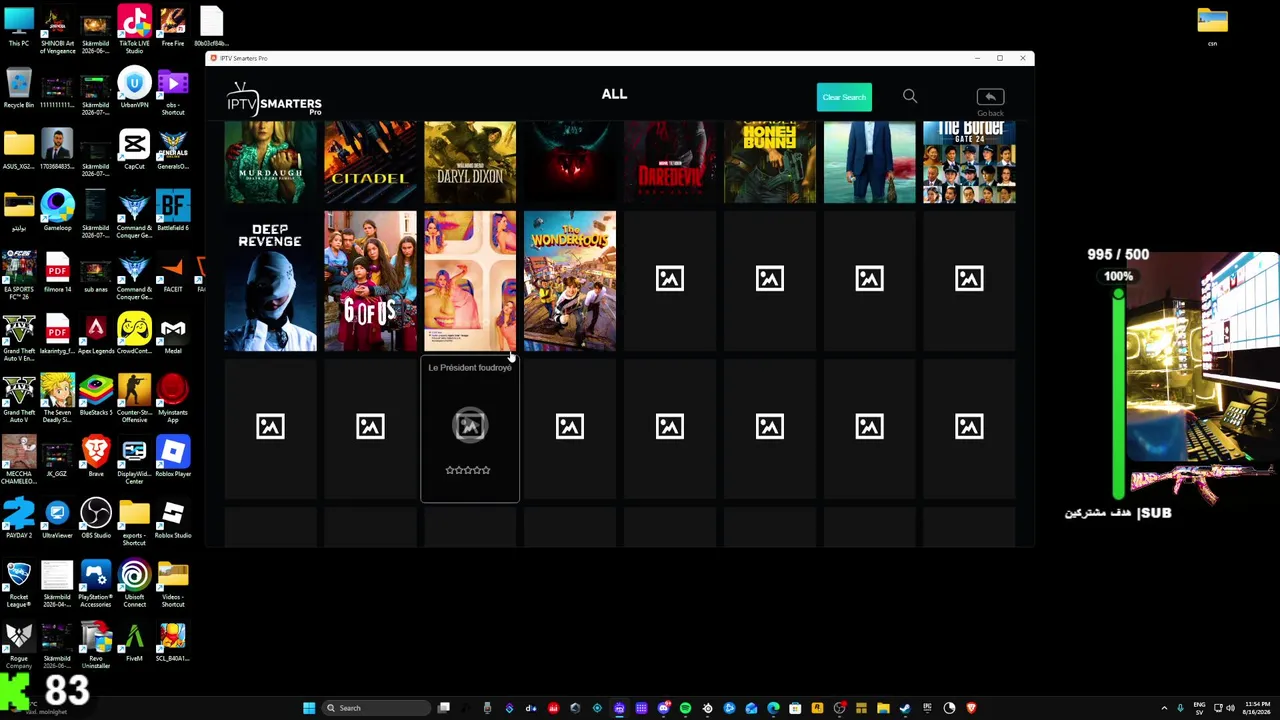Open the taskbar clock and date
This screenshot has width=1280, height=720.
pyautogui.click(x=1256, y=708)
